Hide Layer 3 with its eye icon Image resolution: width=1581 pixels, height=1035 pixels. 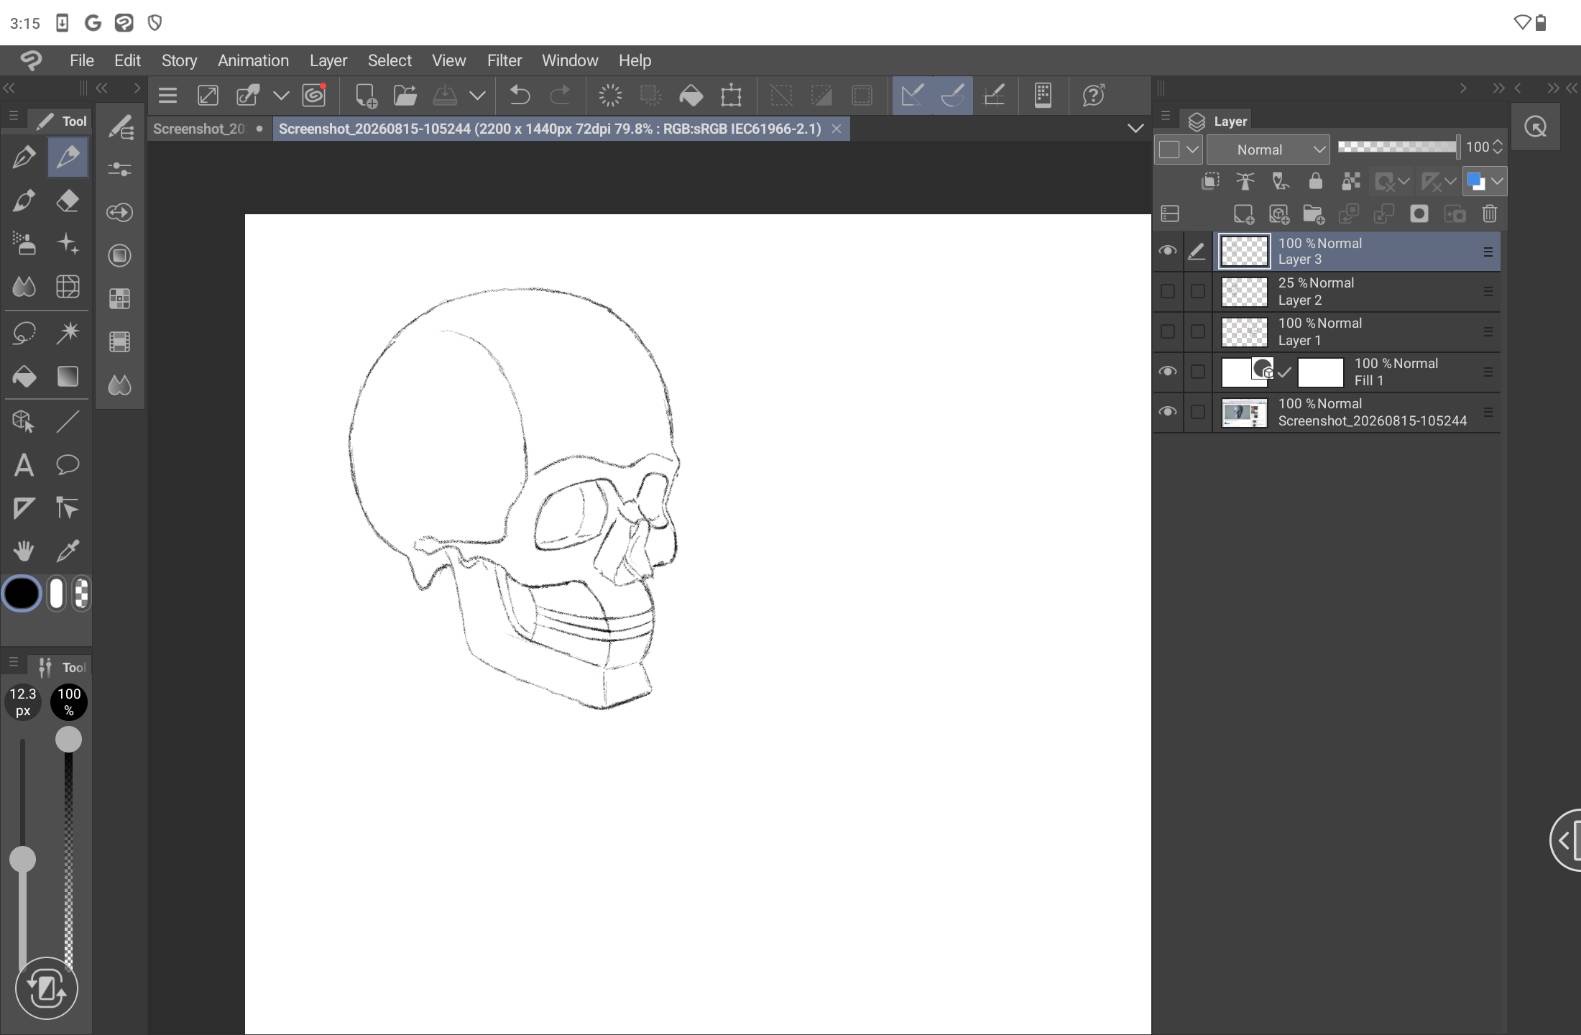click(x=1167, y=251)
